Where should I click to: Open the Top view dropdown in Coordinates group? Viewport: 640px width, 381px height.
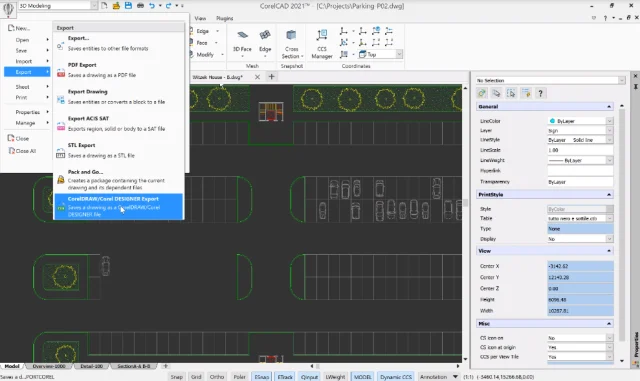(x=399, y=54)
